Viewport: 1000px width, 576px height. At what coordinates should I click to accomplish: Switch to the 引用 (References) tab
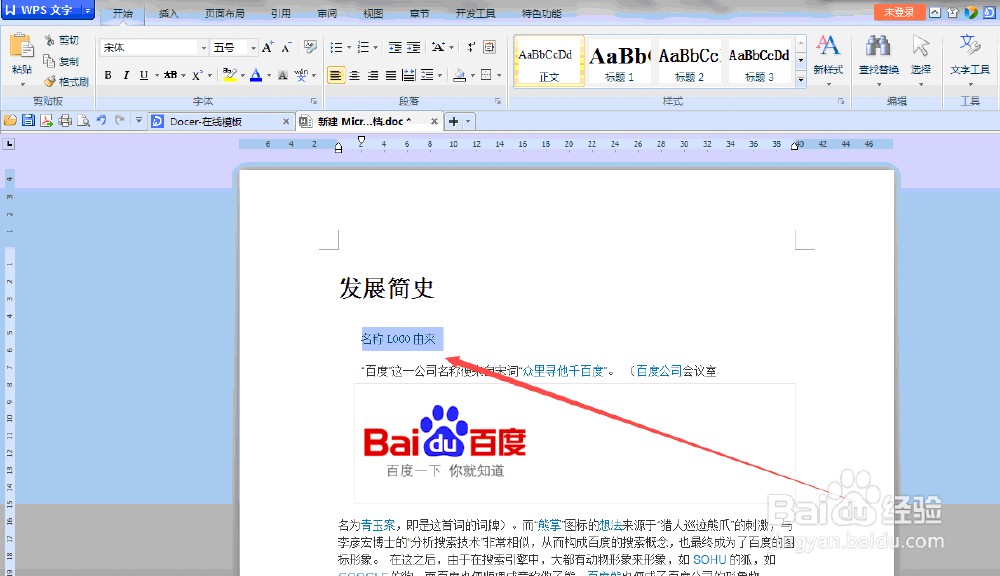[x=281, y=13]
